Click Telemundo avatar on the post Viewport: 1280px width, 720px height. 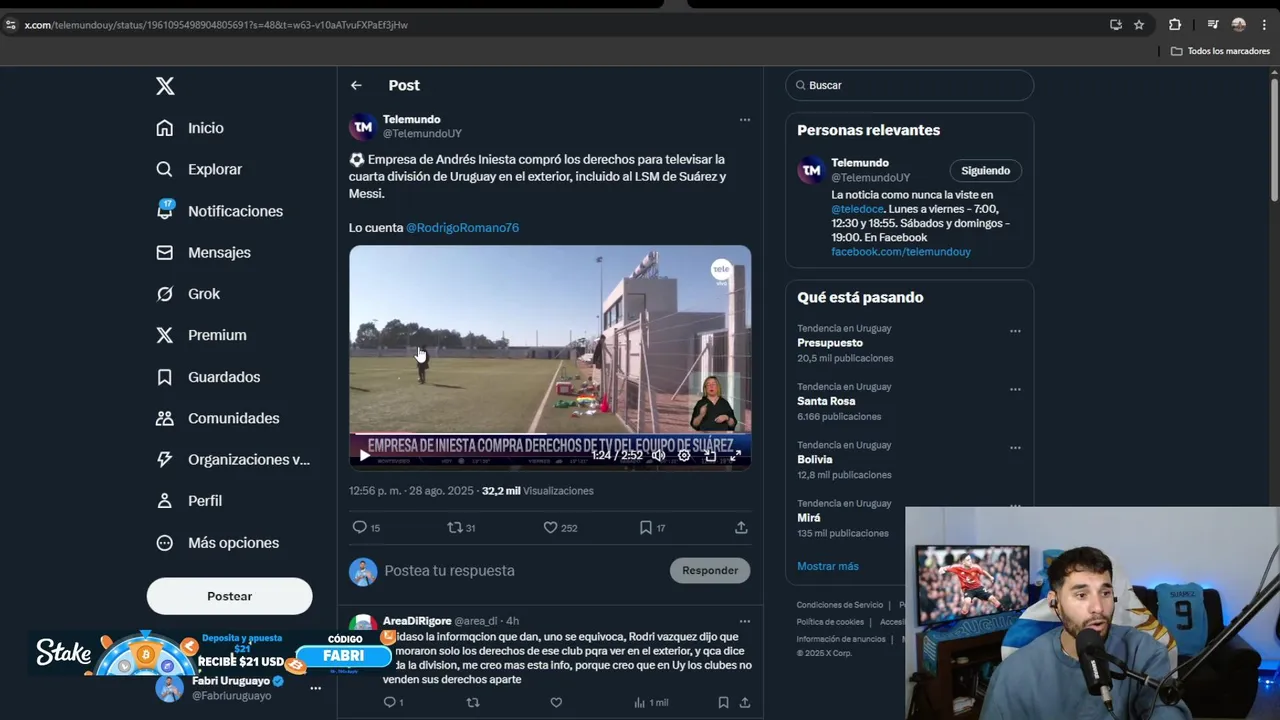pyautogui.click(x=362, y=127)
